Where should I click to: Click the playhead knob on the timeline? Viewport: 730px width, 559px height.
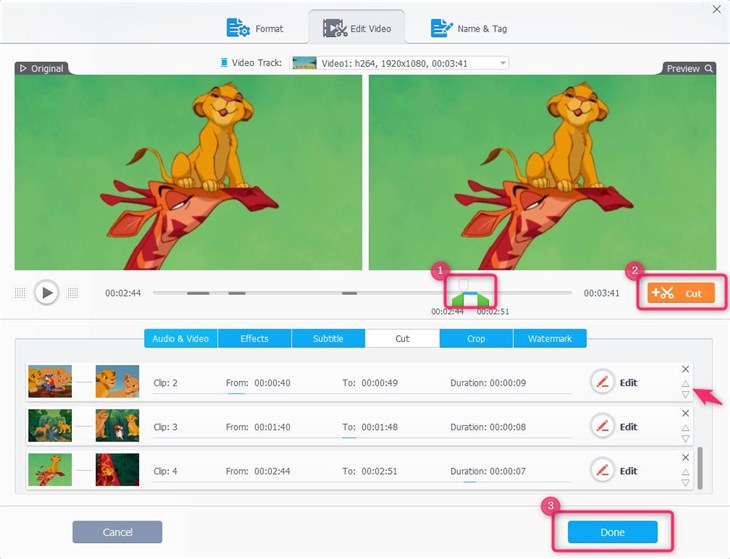[x=463, y=284]
